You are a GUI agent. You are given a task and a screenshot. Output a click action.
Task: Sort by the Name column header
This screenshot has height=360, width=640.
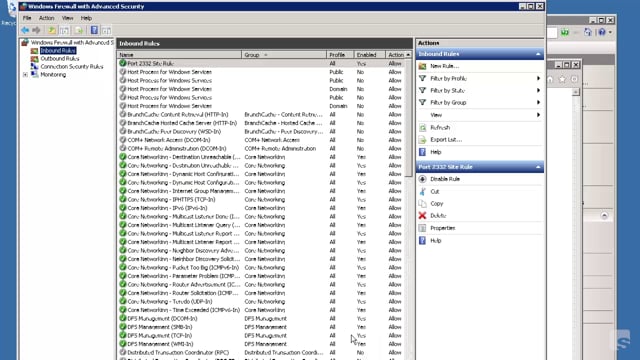tap(179, 55)
